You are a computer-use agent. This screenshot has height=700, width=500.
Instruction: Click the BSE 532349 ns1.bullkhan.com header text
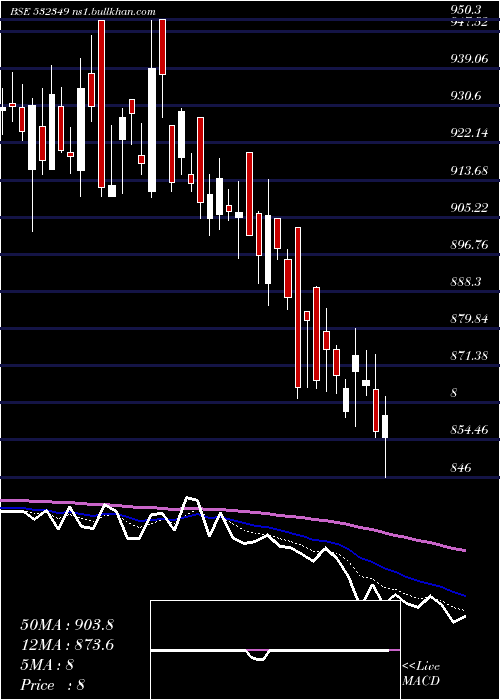[x=83, y=12]
